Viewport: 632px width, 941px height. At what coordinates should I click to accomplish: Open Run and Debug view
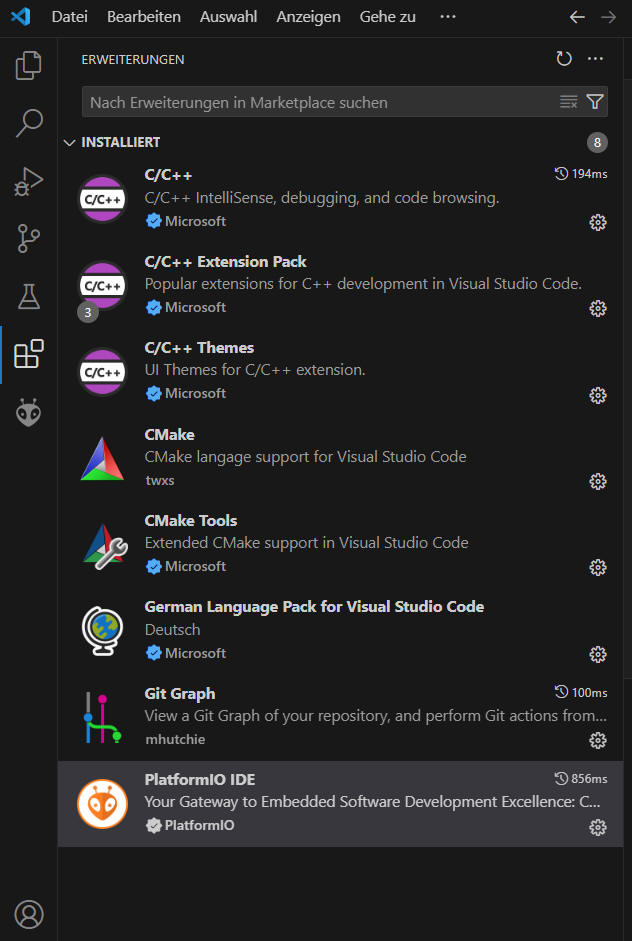(29, 181)
